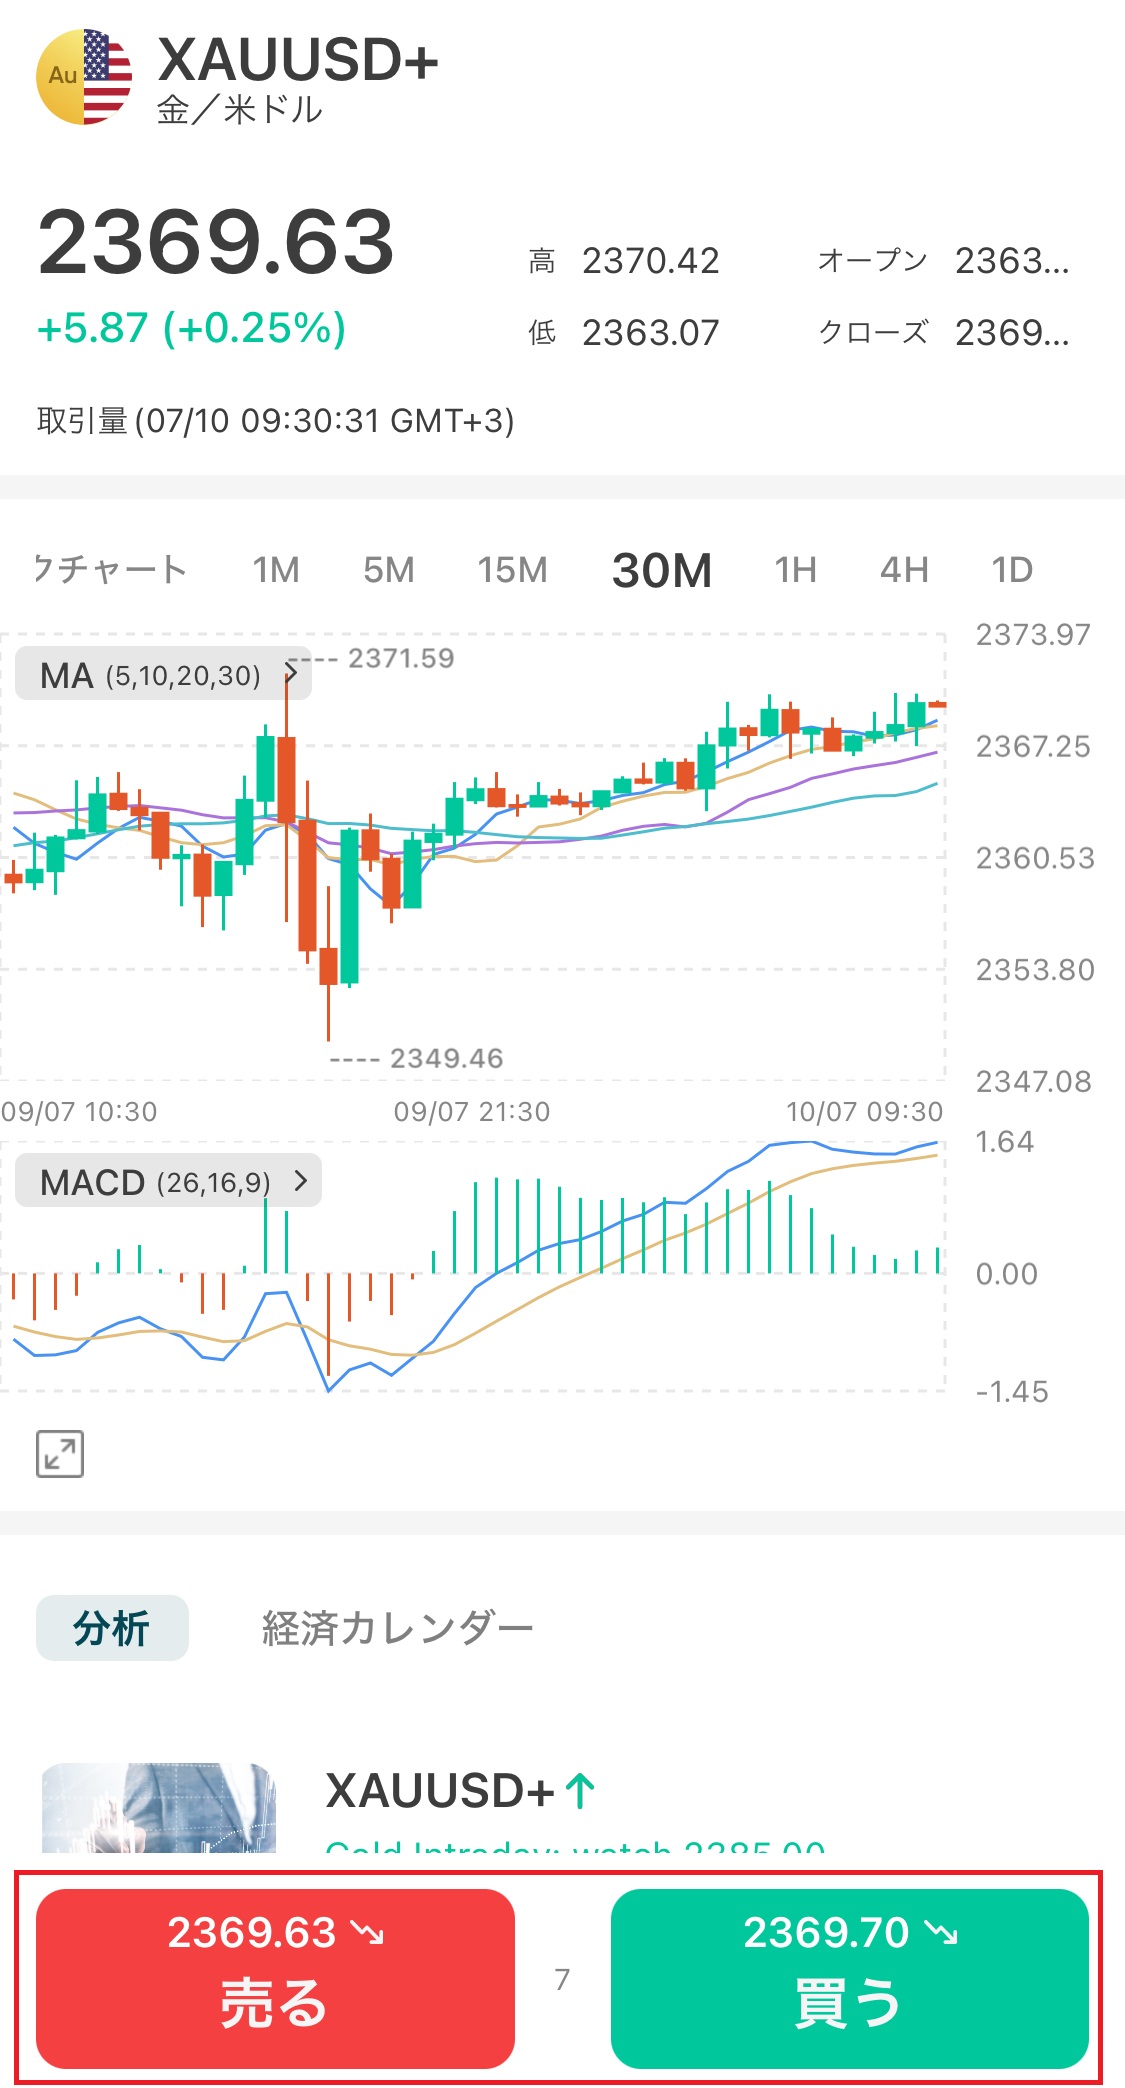The width and height of the screenshot is (1125, 2088).
Task: Open the 分析 analysis tab
Action: point(112,1628)
